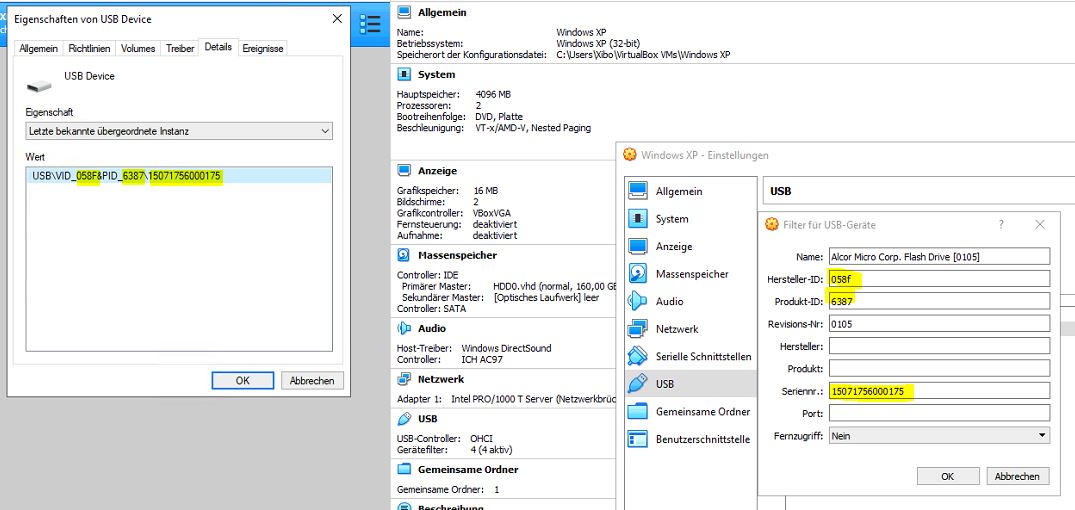Click the Seriennr. input field

click(x=939, y=391)
